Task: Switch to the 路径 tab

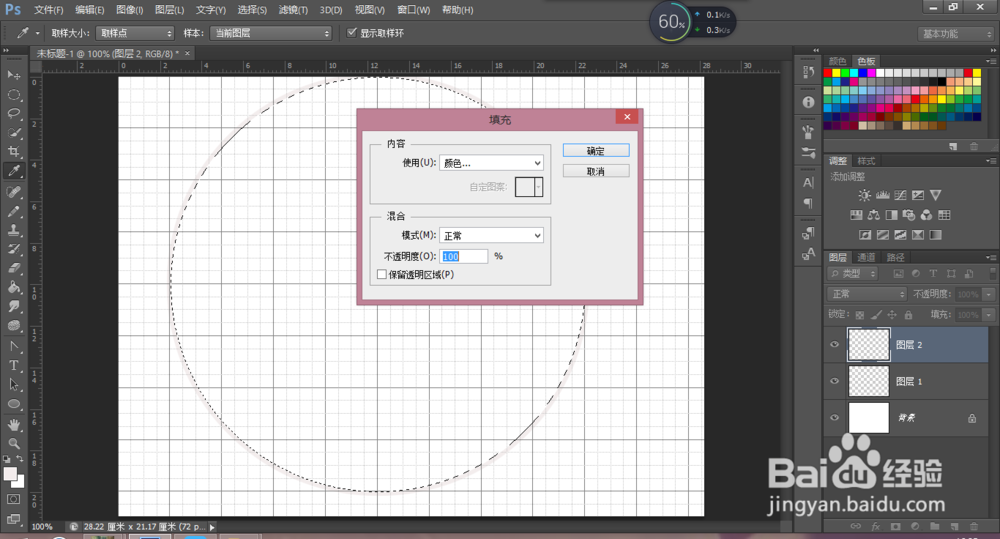Action: pyautogui.click(x=895, y=258)
